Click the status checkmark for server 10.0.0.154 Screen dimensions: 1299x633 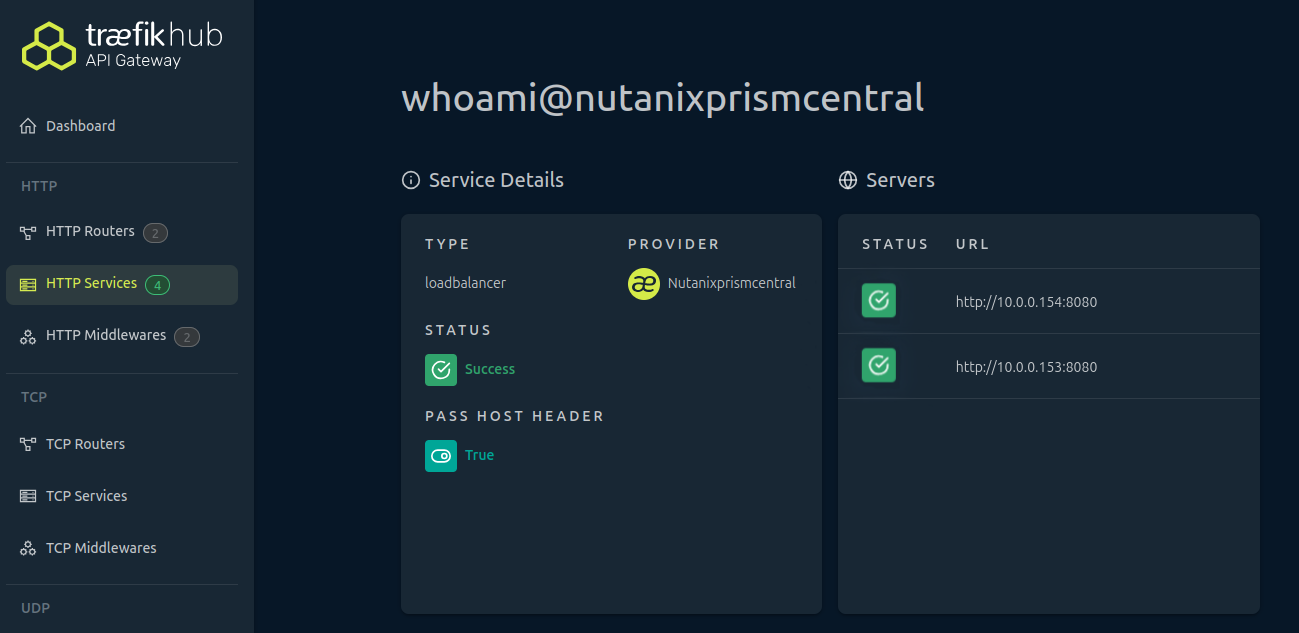878,299
